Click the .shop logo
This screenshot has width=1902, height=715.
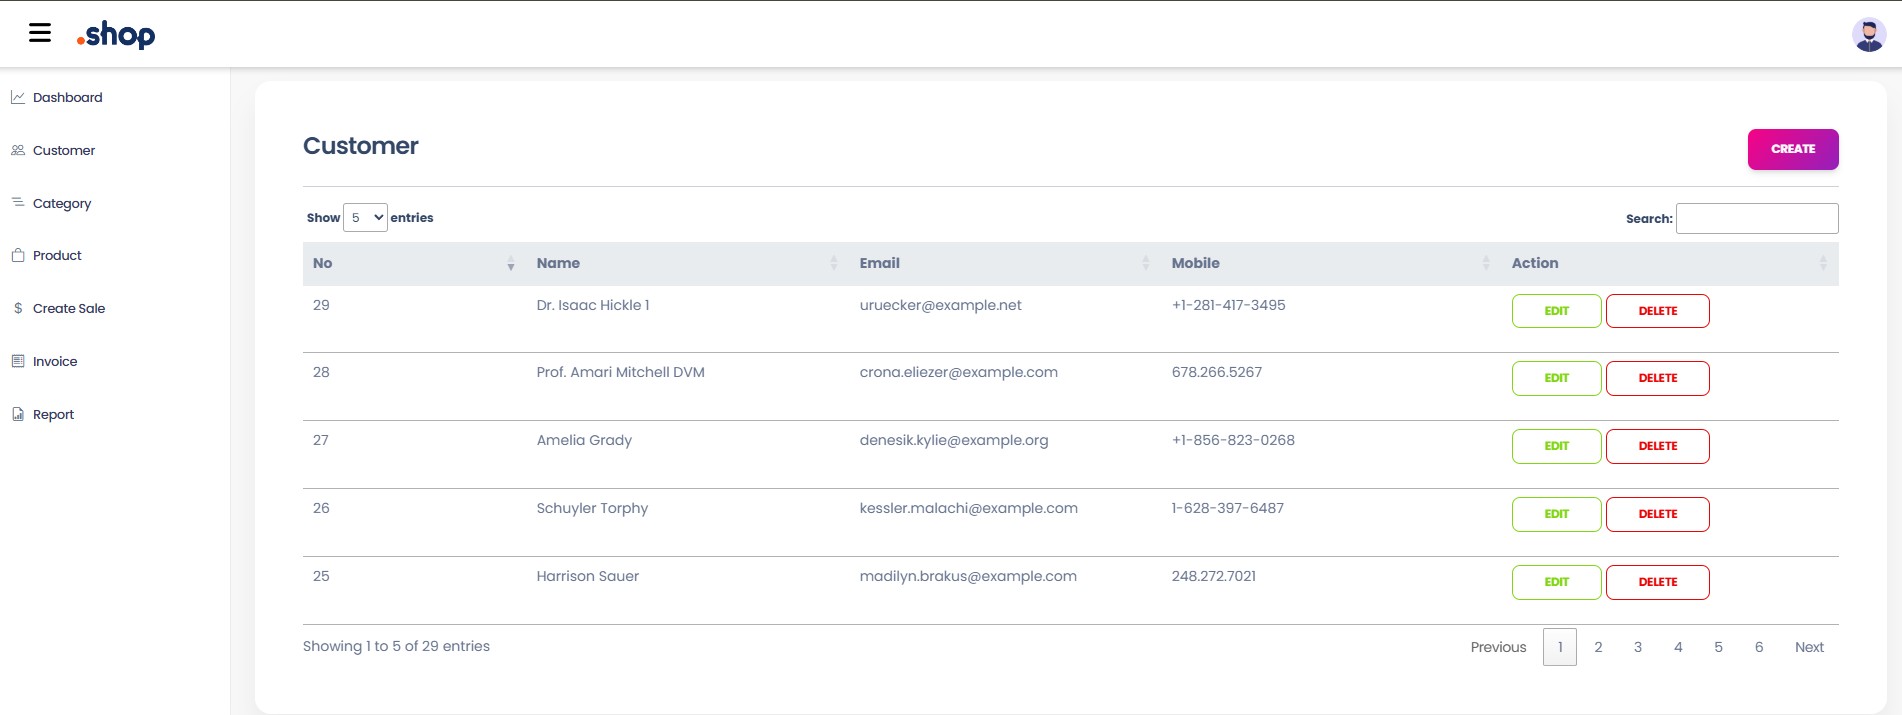116,35
